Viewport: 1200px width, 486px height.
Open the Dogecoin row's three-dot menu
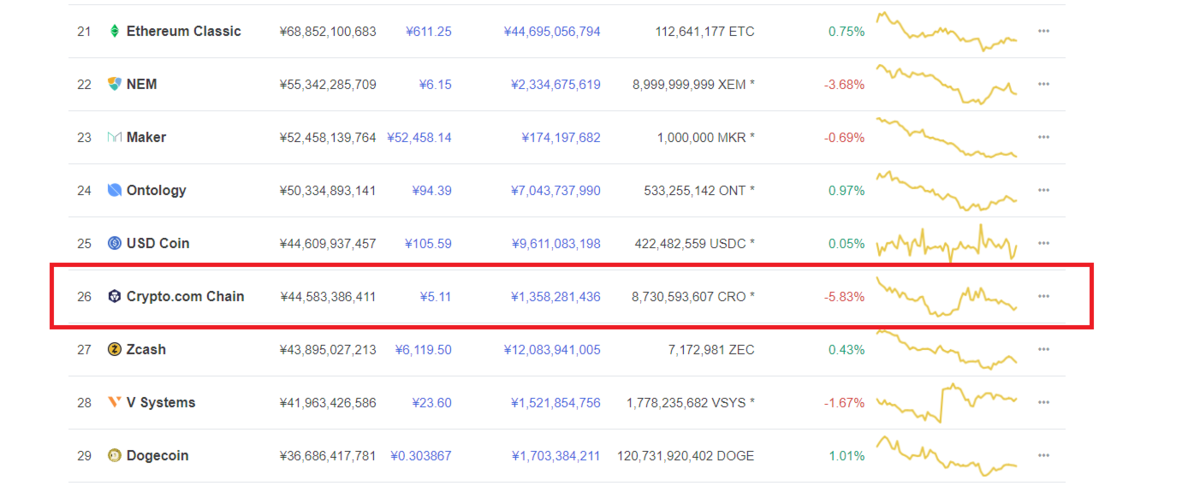click(x=1043, y=455)
